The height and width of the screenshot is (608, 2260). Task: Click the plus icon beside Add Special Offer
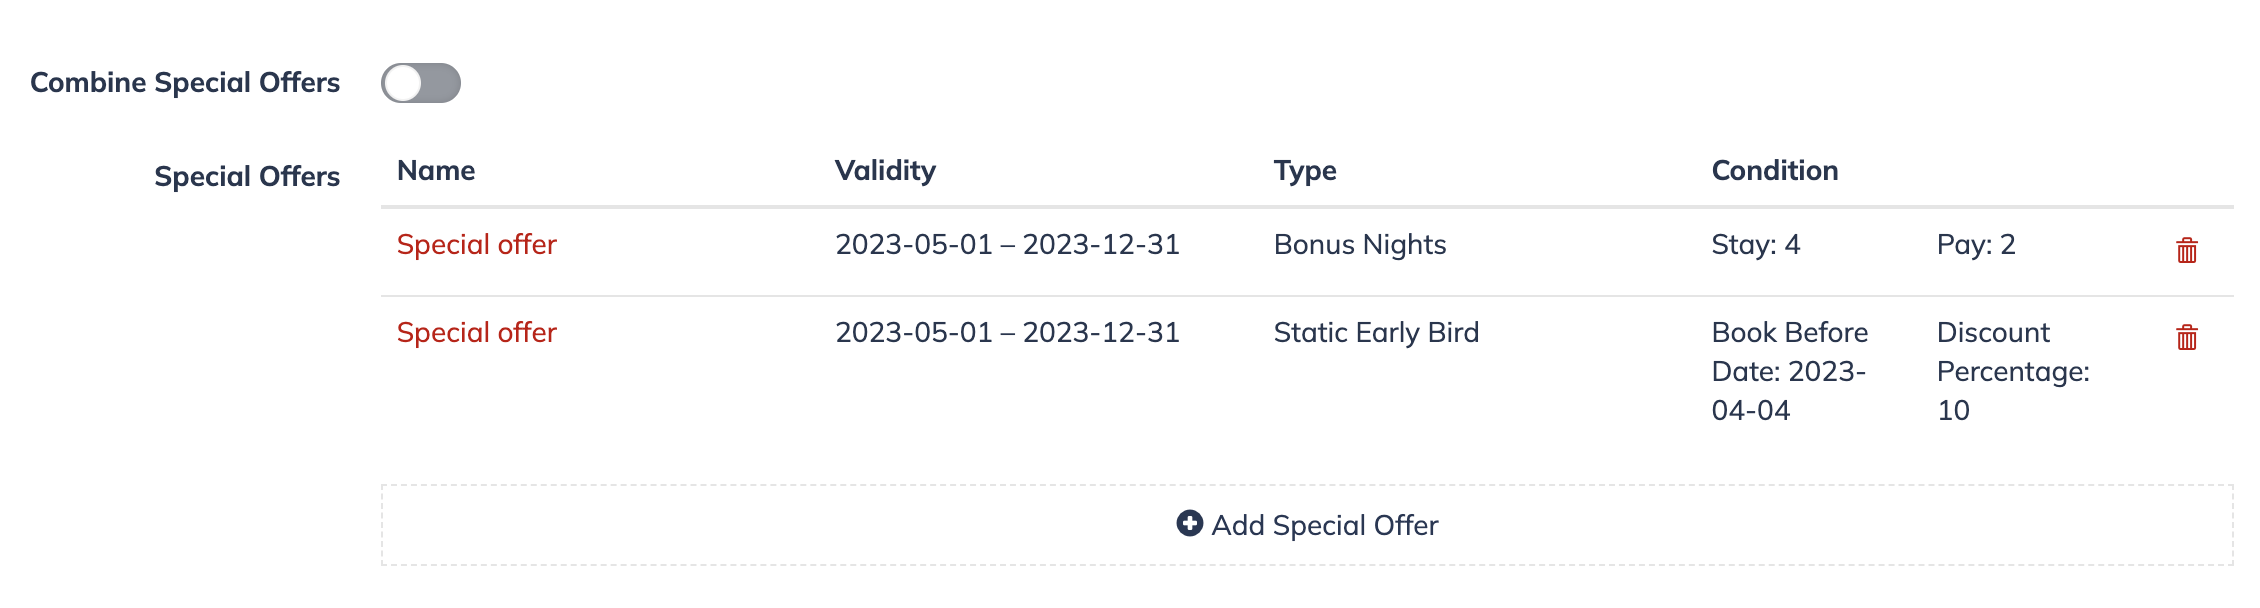tap(1190, 523)
